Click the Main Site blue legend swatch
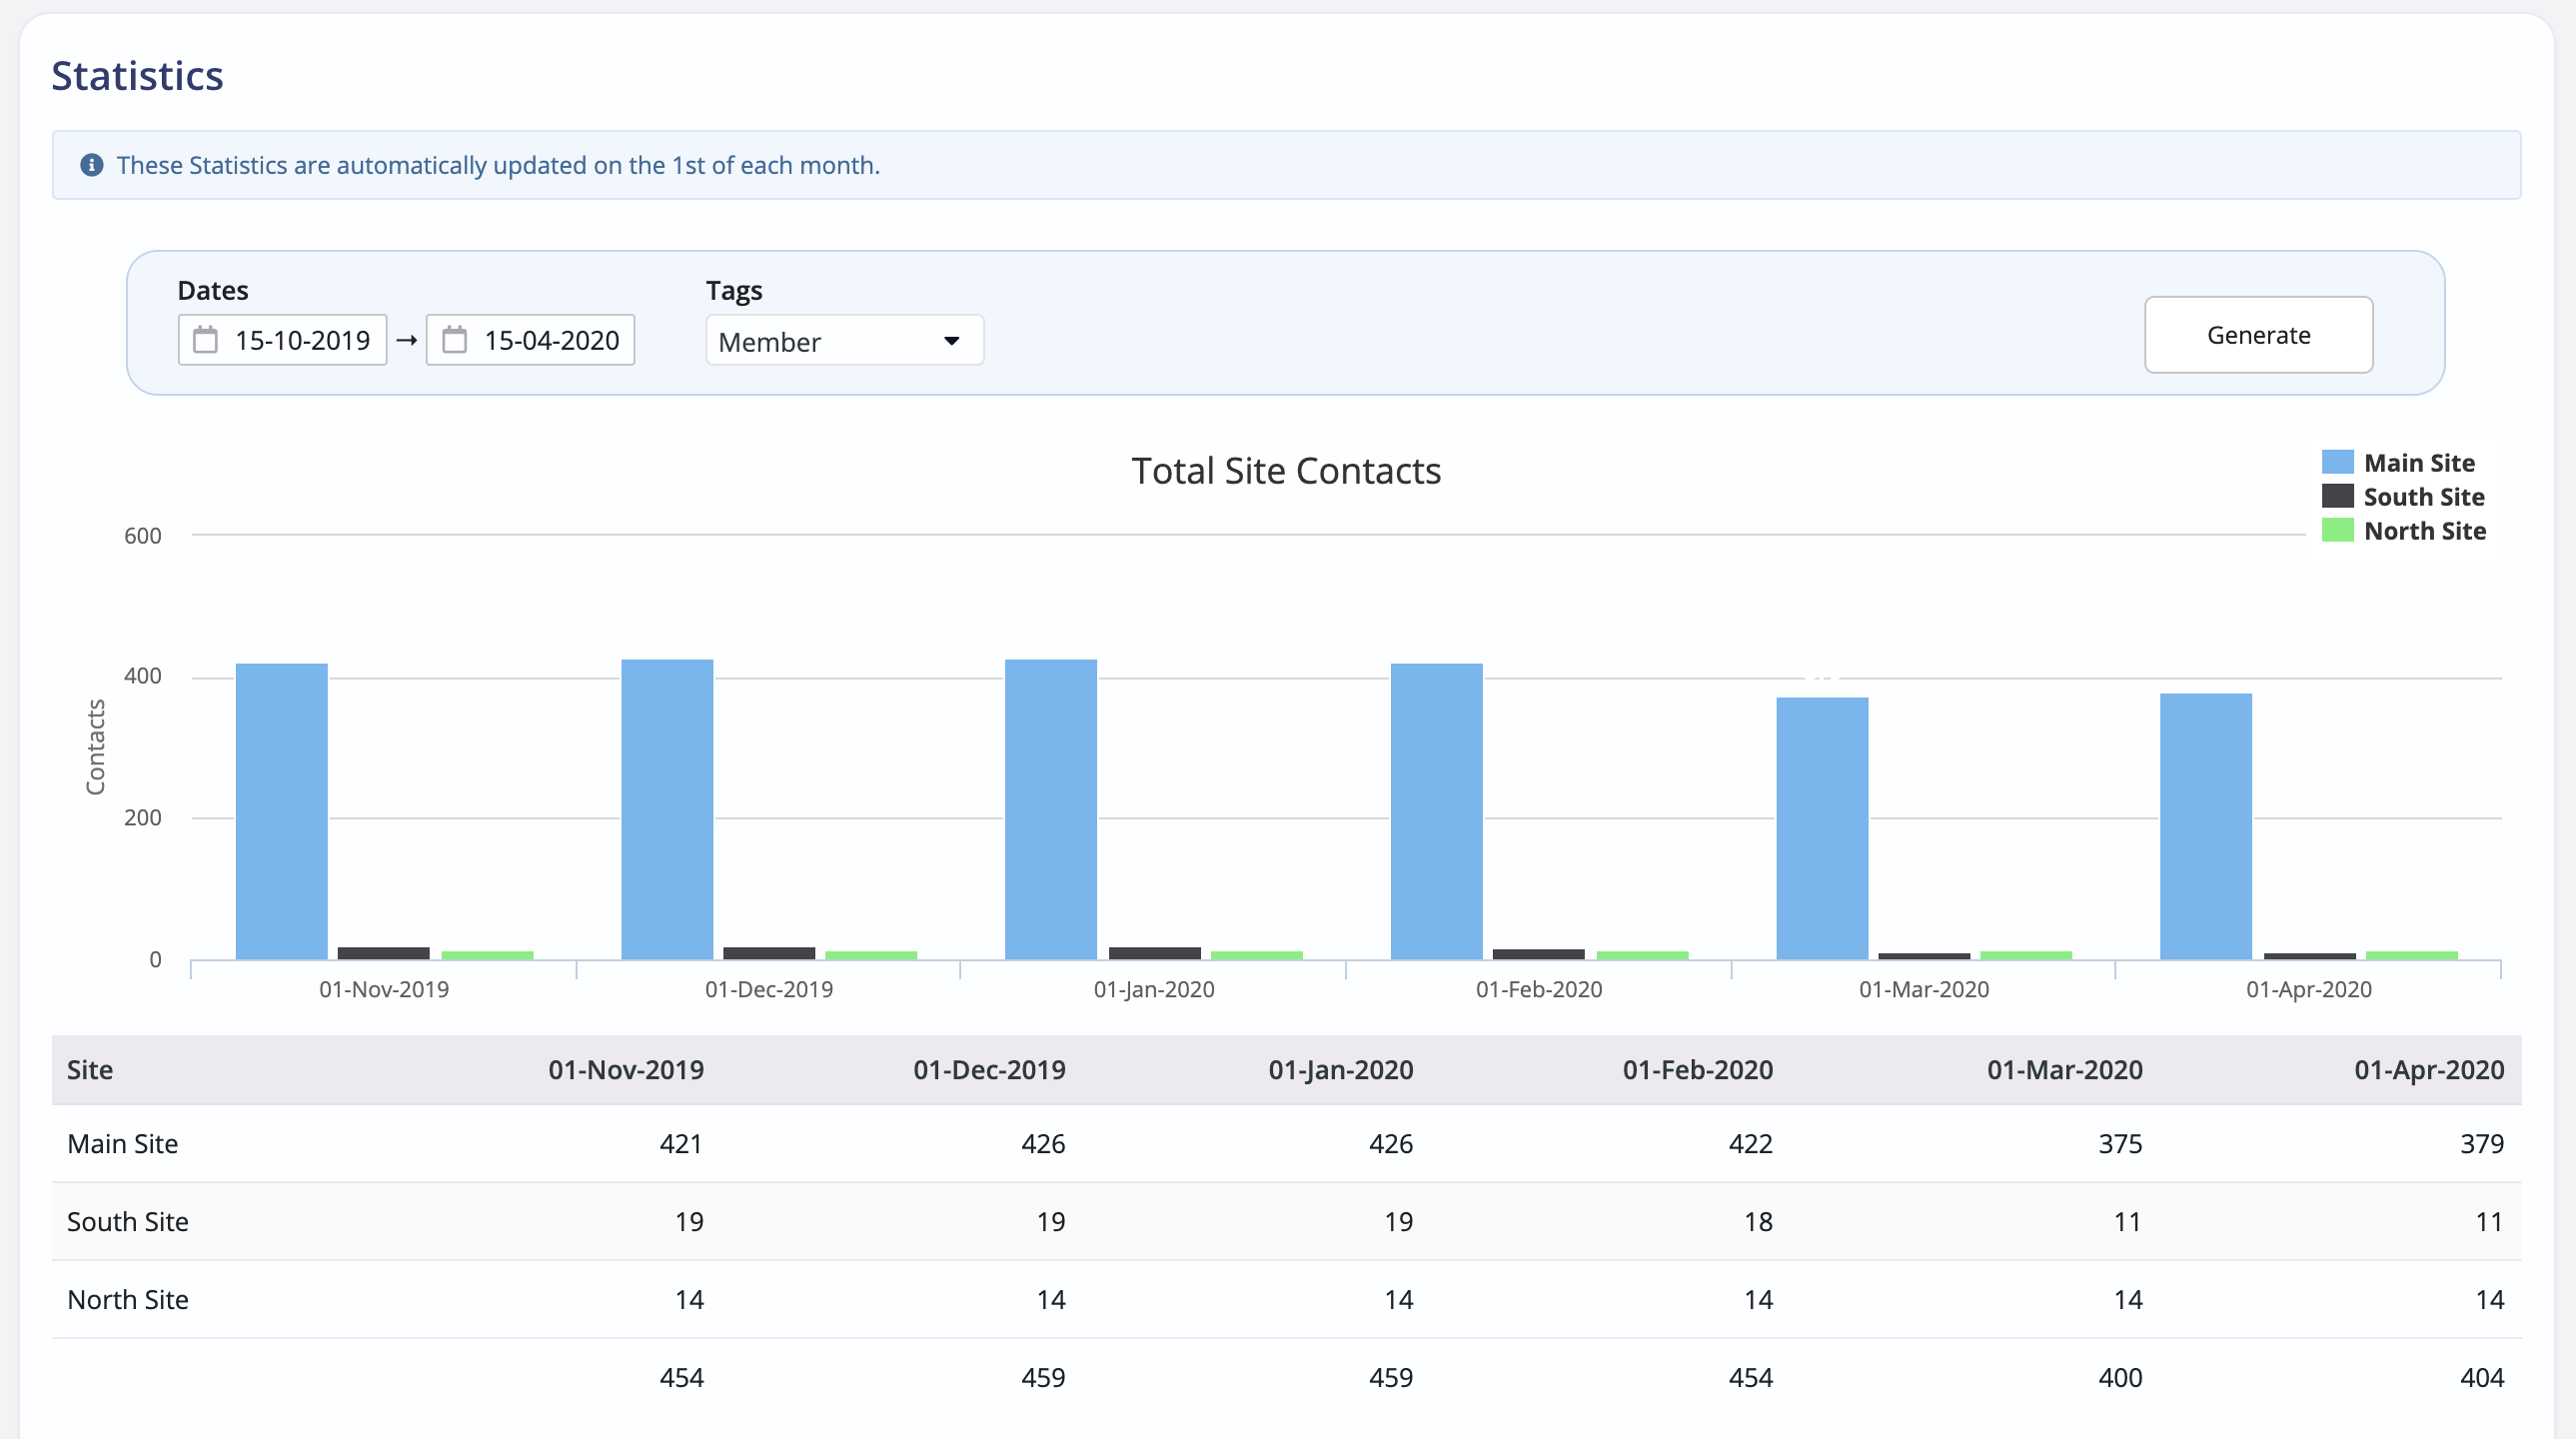 (x=2337, y=461)
